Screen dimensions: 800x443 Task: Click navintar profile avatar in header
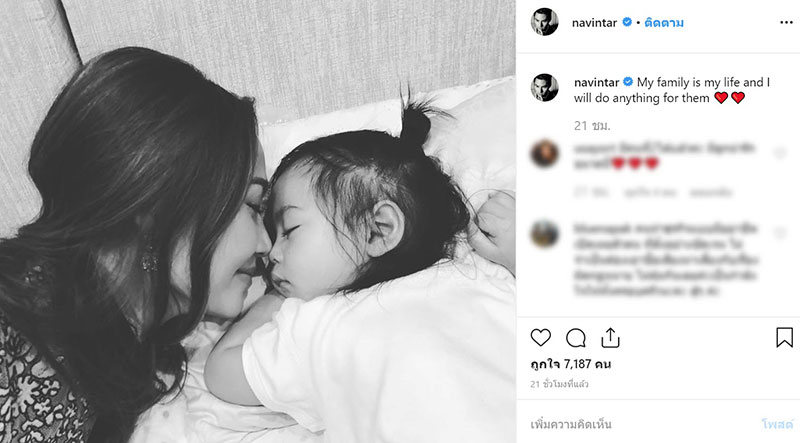[544, 22]
